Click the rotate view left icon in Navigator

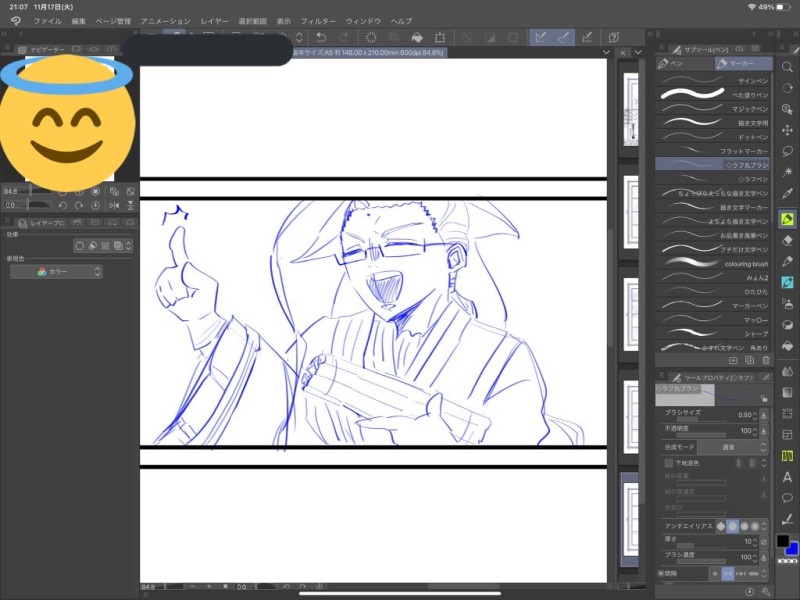pyautogui.click(x=63, y=205)
